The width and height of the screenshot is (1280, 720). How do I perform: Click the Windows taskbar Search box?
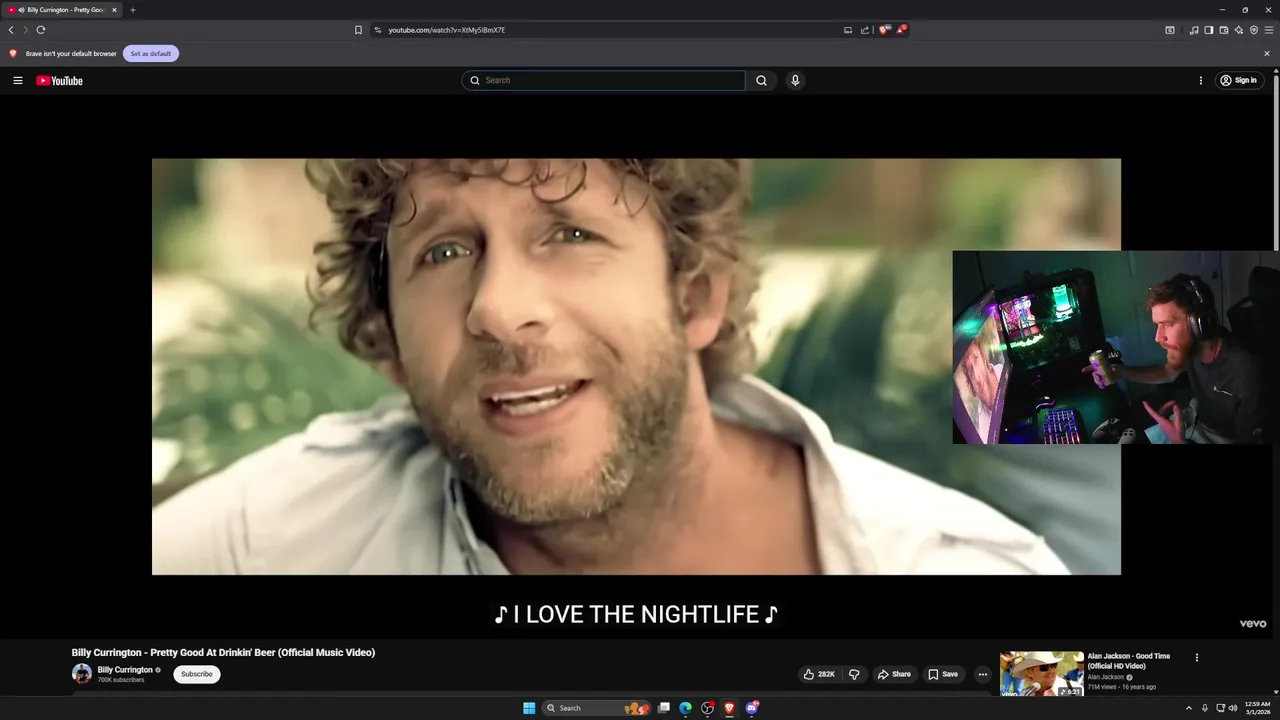(x=597, y=708)
